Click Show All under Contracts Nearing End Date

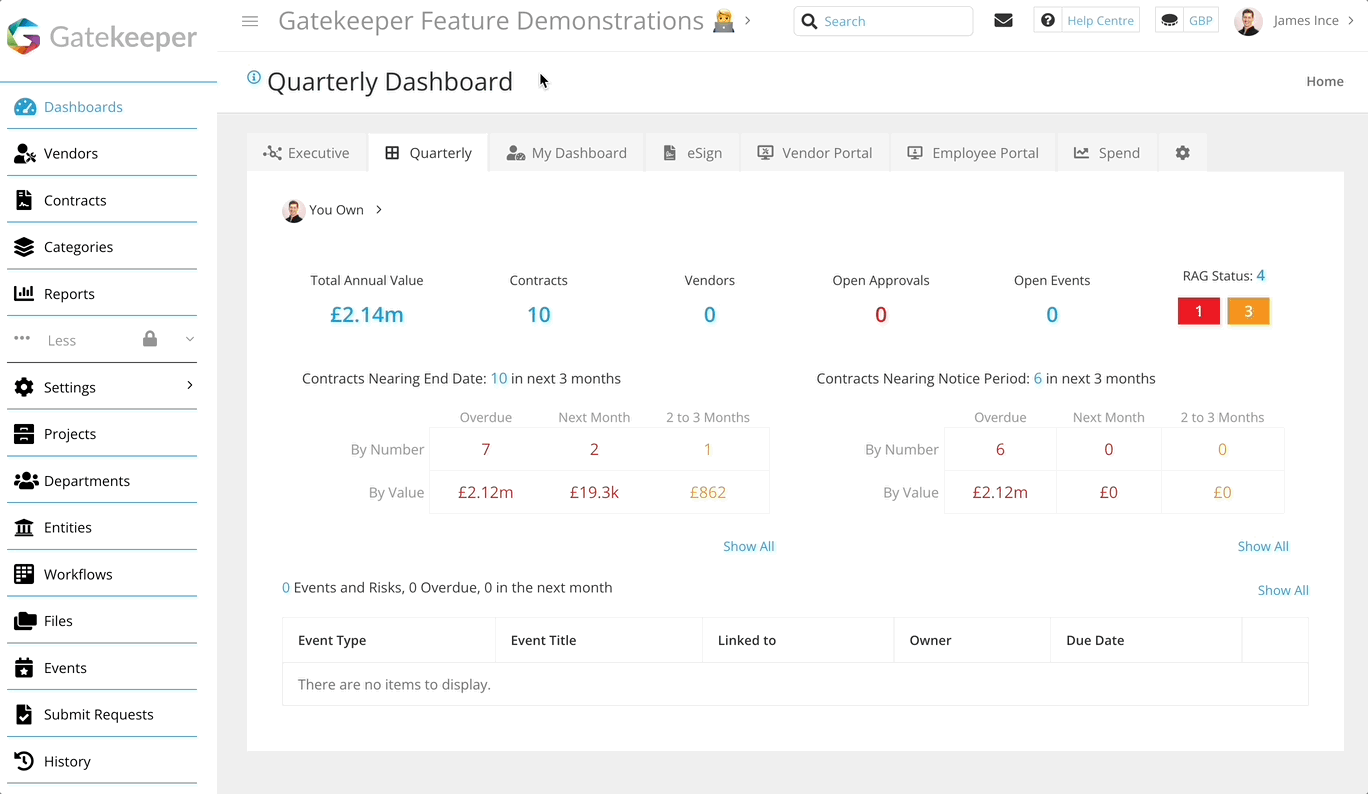click(748, 546)
